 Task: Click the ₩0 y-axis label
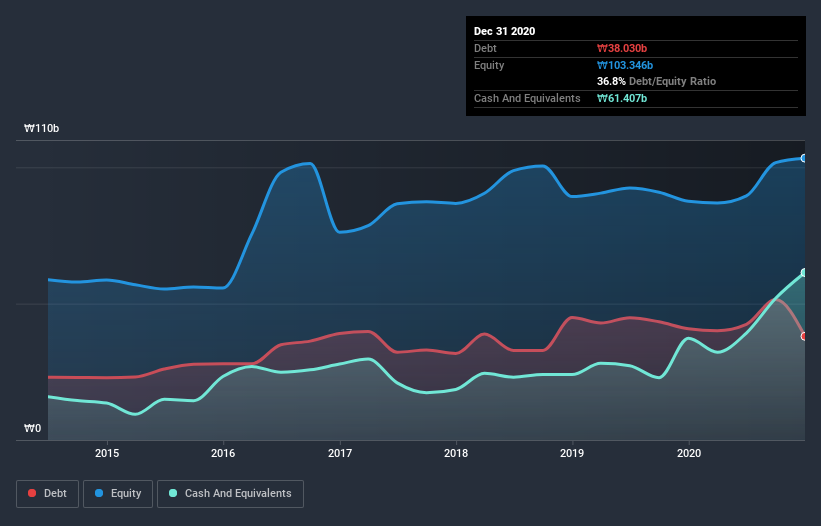click(x=32, y=428)
